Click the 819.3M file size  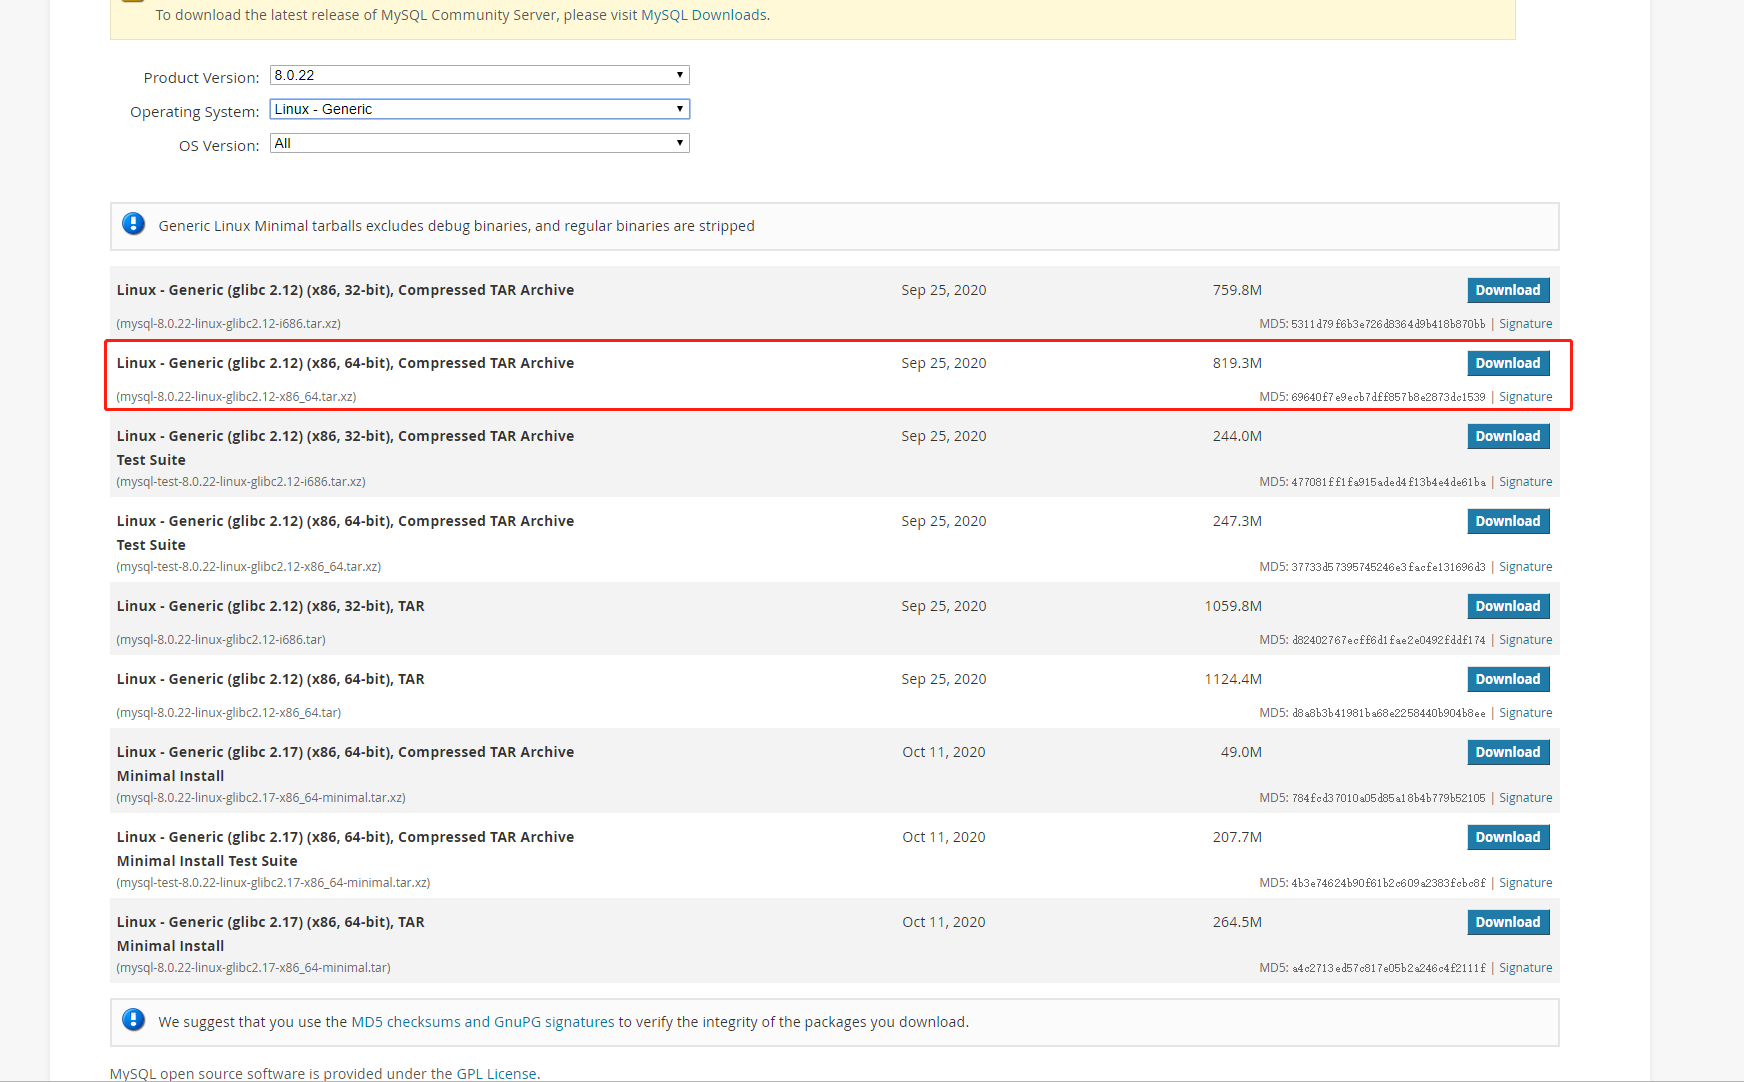(x=1237, y=363)
